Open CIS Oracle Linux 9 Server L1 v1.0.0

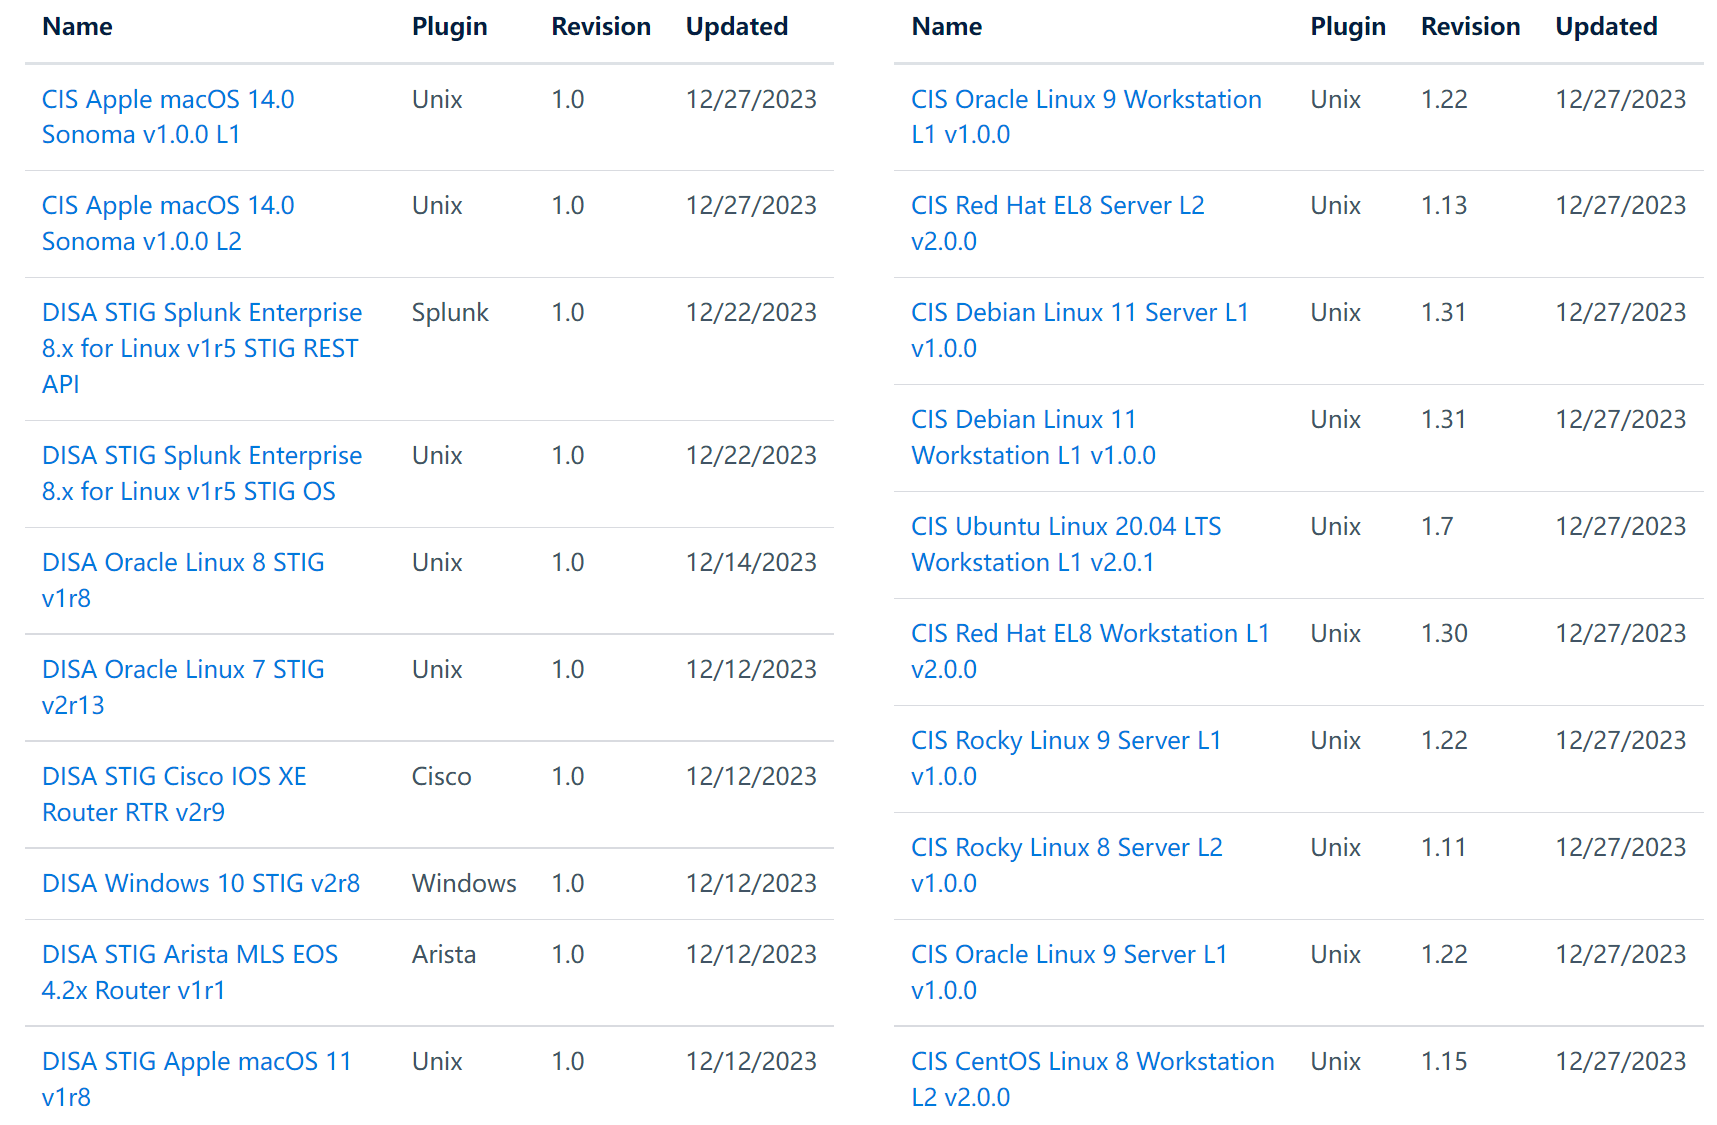pos(1069,972)
